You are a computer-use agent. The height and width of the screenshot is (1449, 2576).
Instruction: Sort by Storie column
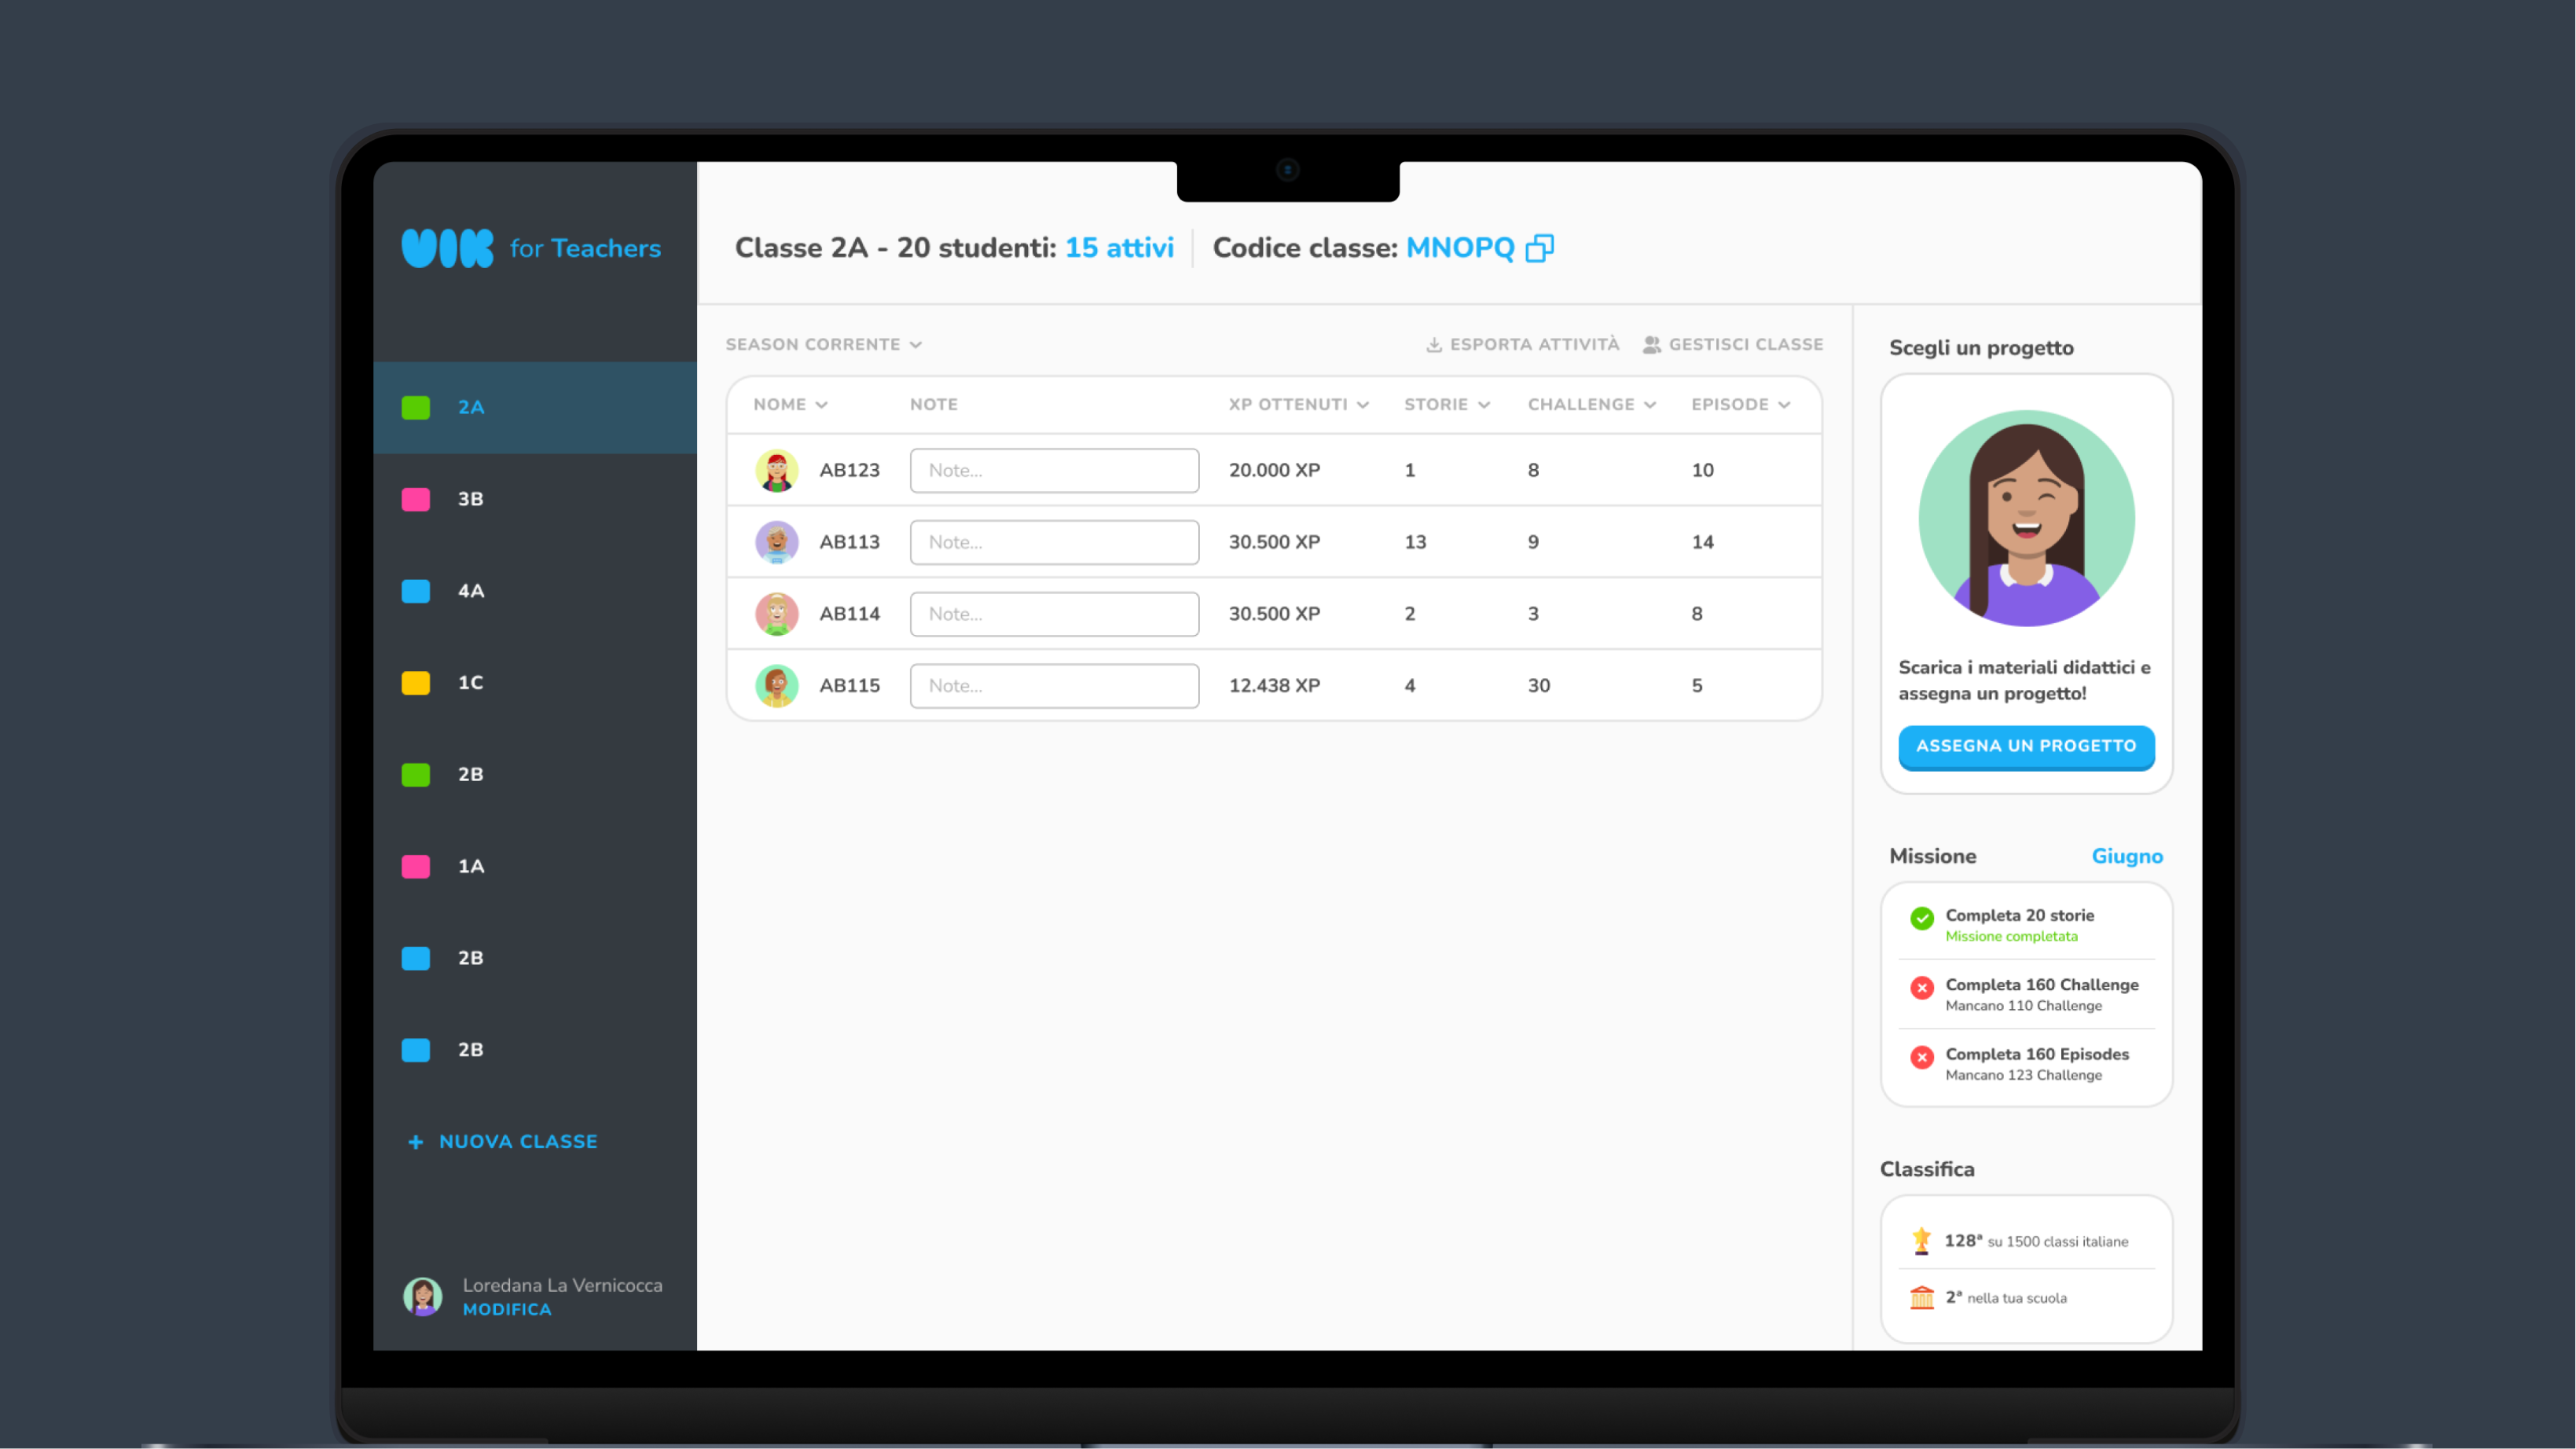[1447, 405]
